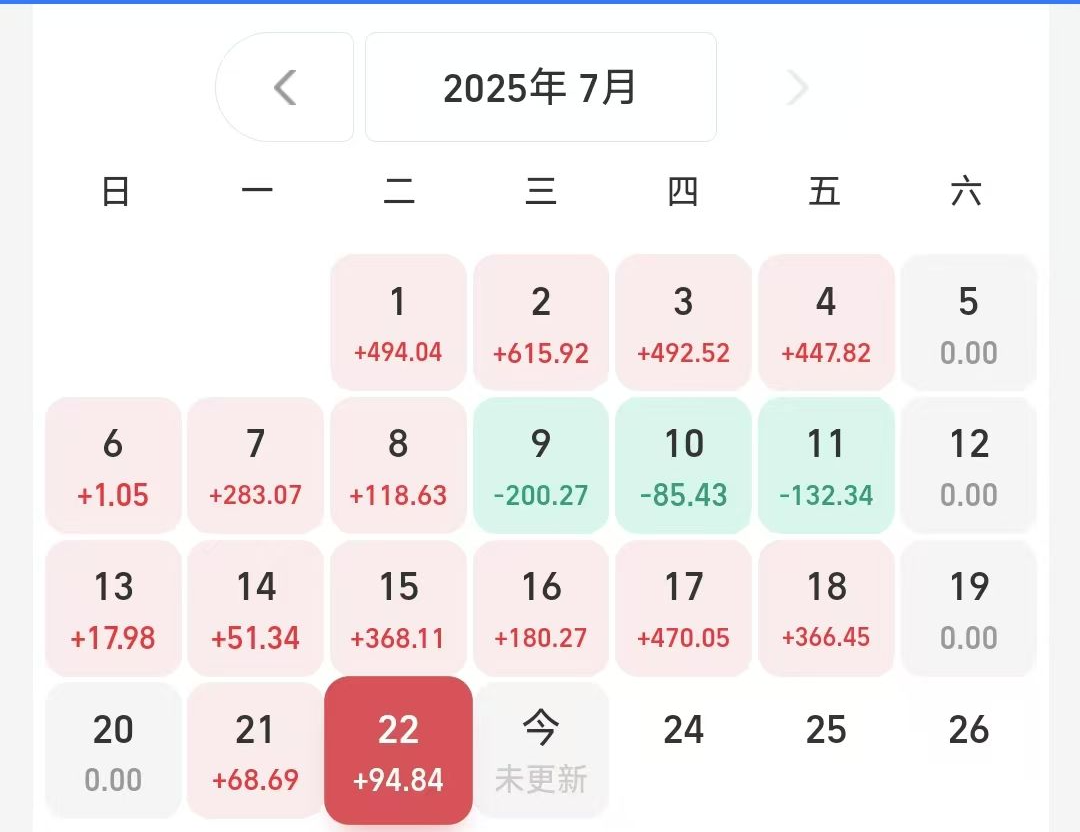Image resolution: width=1080 pixels, height=832 pixels.
Task: Click the next month right chevron
Action: pos(796,87)
